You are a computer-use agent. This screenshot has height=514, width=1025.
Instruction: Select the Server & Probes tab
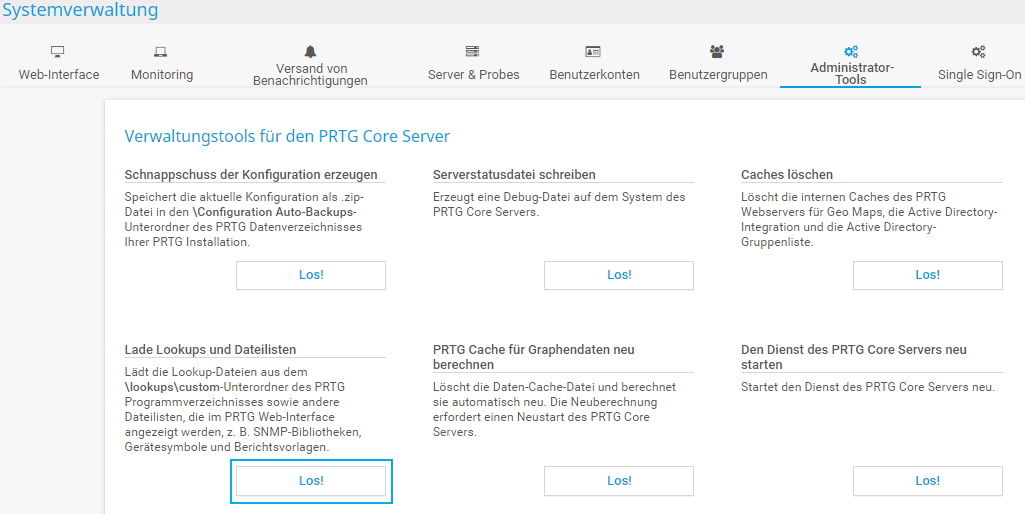click(x=473, y=75)
